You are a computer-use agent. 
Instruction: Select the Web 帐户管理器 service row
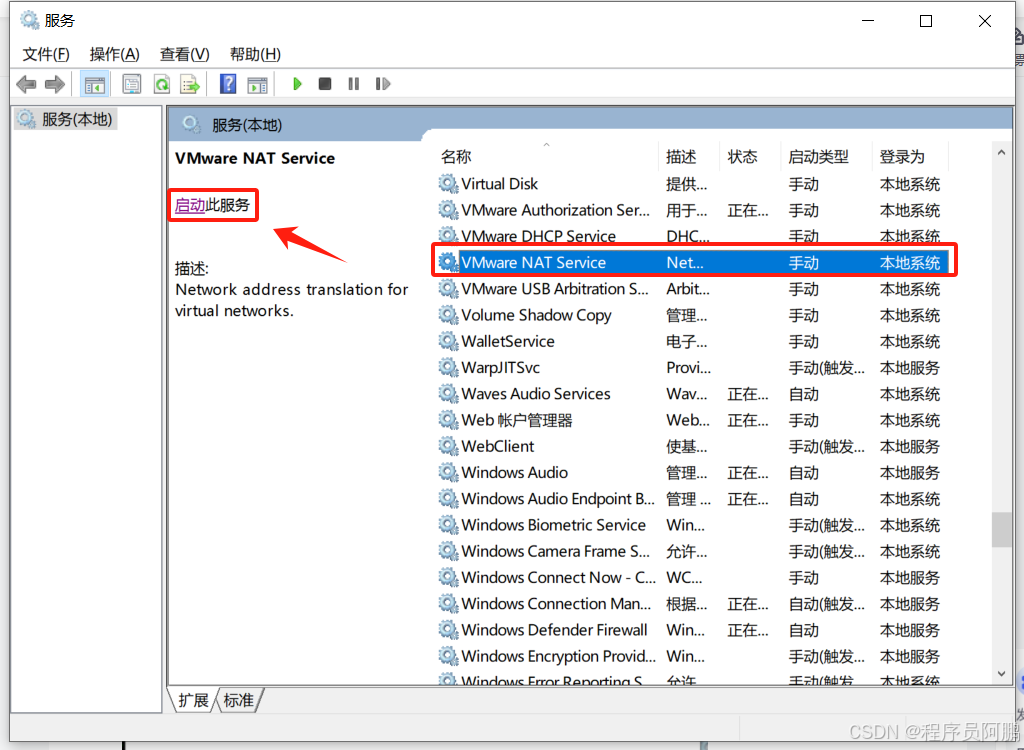coord(692,420)
